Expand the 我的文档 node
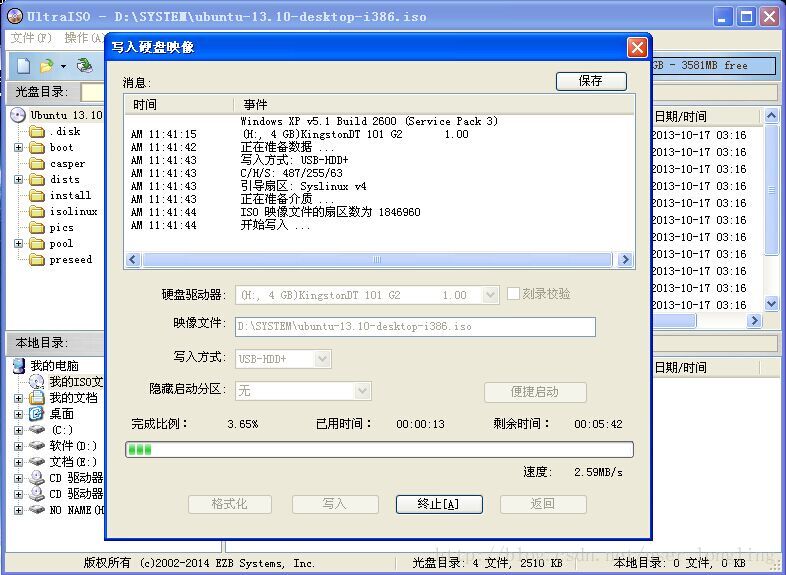 coord(19,398)
